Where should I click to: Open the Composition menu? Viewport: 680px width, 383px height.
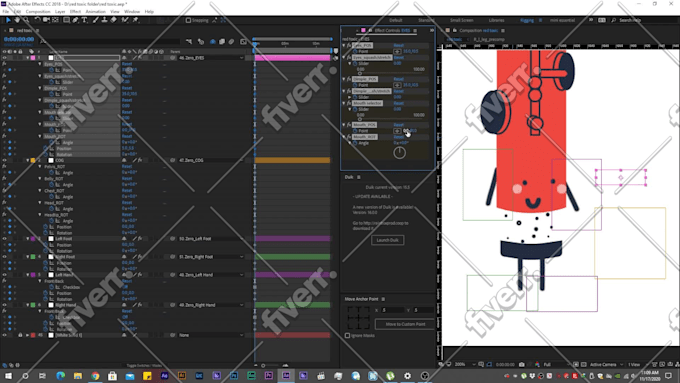click(x=38, y=11)
